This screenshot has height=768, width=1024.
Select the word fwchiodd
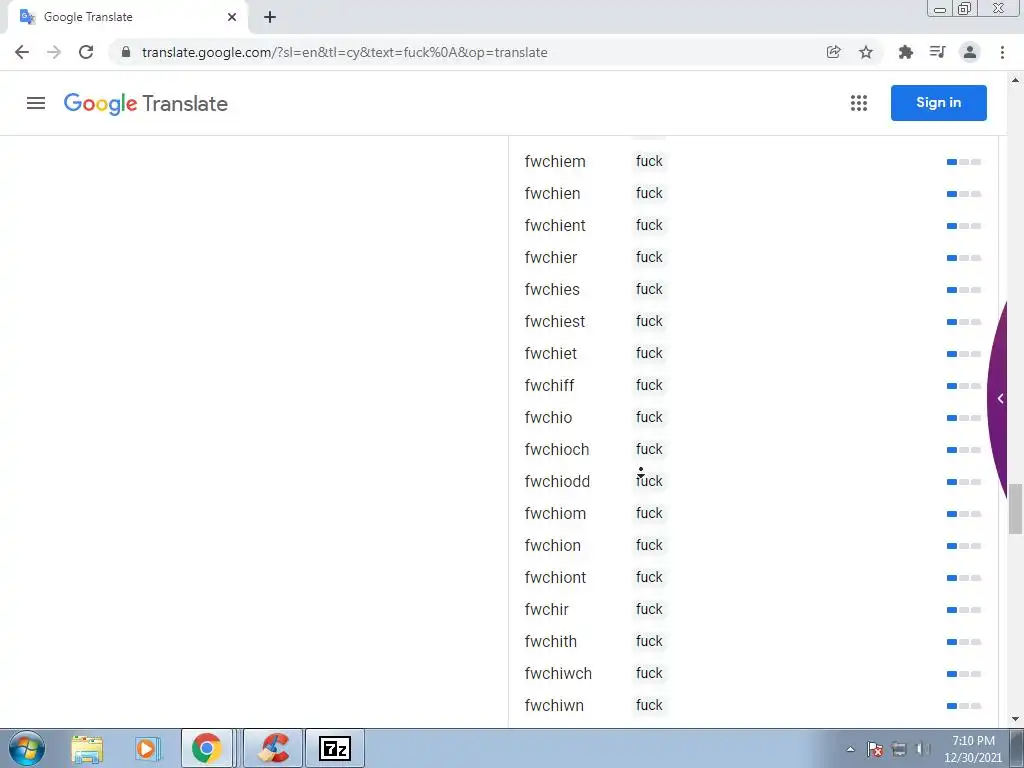(x=557, y=481)
